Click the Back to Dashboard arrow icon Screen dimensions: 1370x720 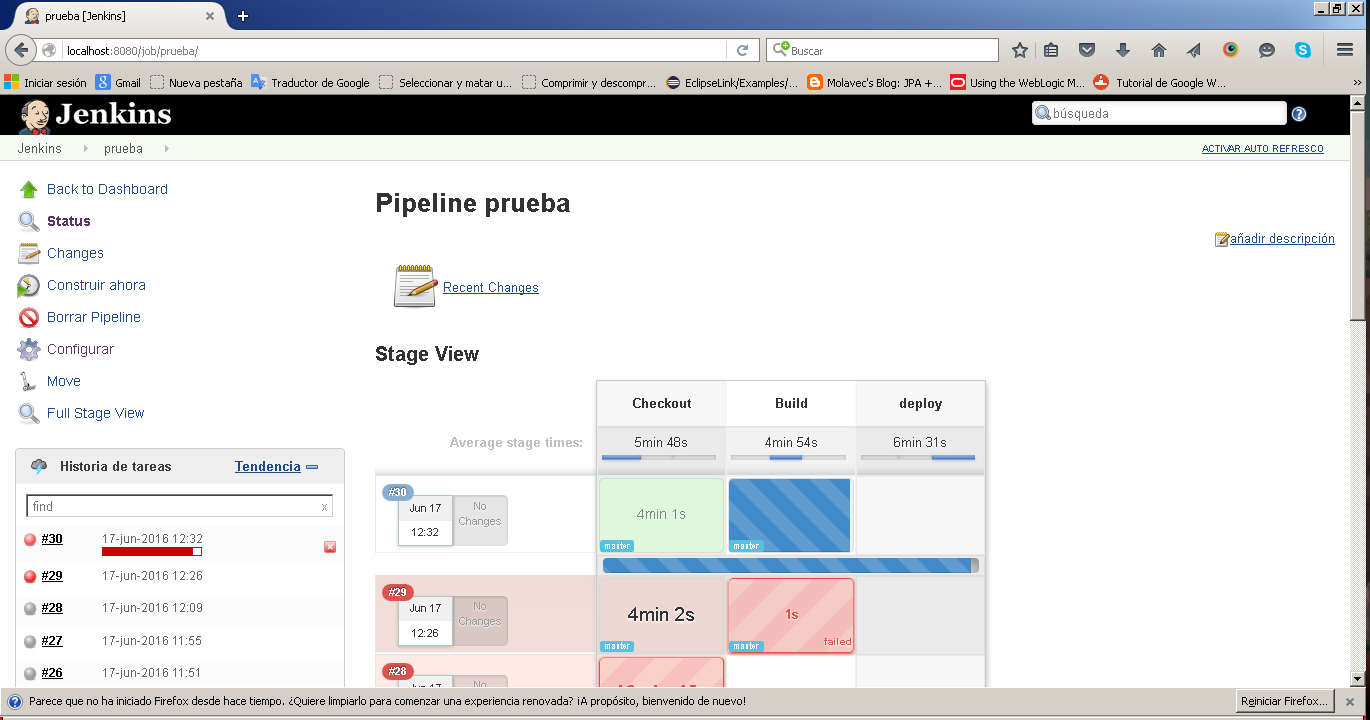[29, 189]
